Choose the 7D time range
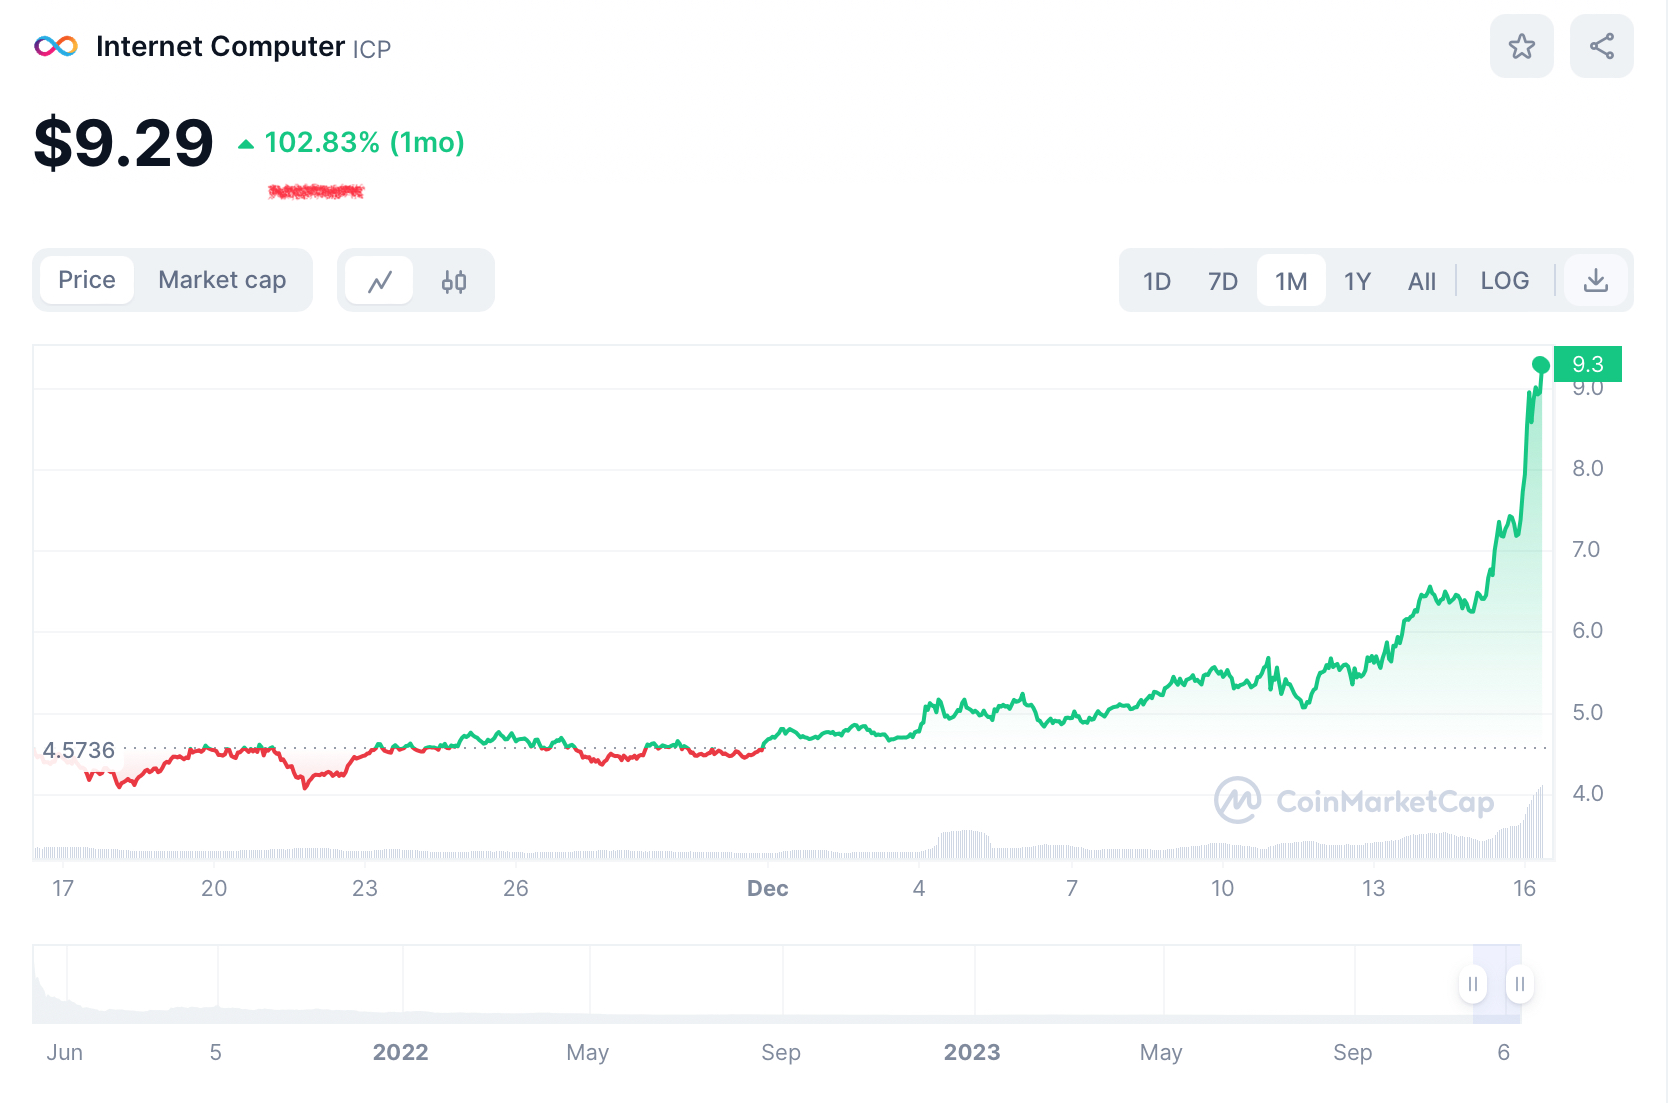 1223,281
